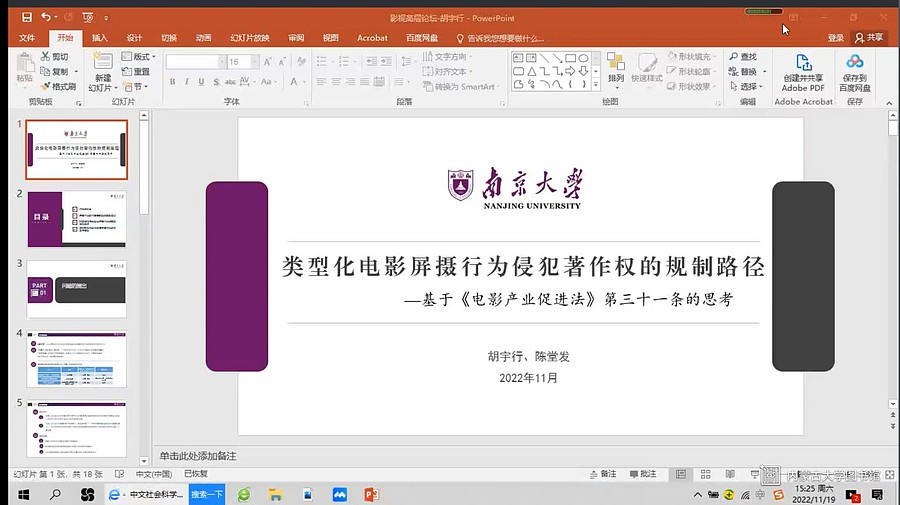Click the Save icon in quick access toolbar
The image size is (900, 505).
(x=27, y=17)
